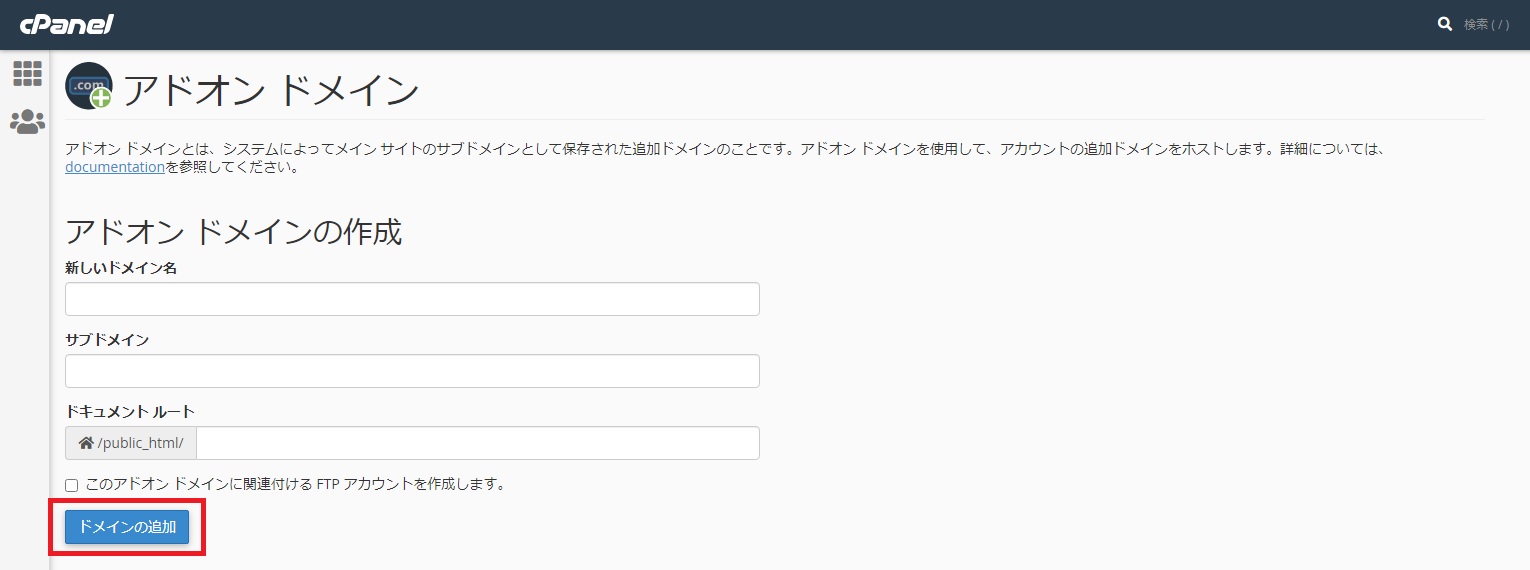The height and width of the screenshot is (570, 1530).
Task: Click the /public_html/ prefix text
Action: (141, 443)
